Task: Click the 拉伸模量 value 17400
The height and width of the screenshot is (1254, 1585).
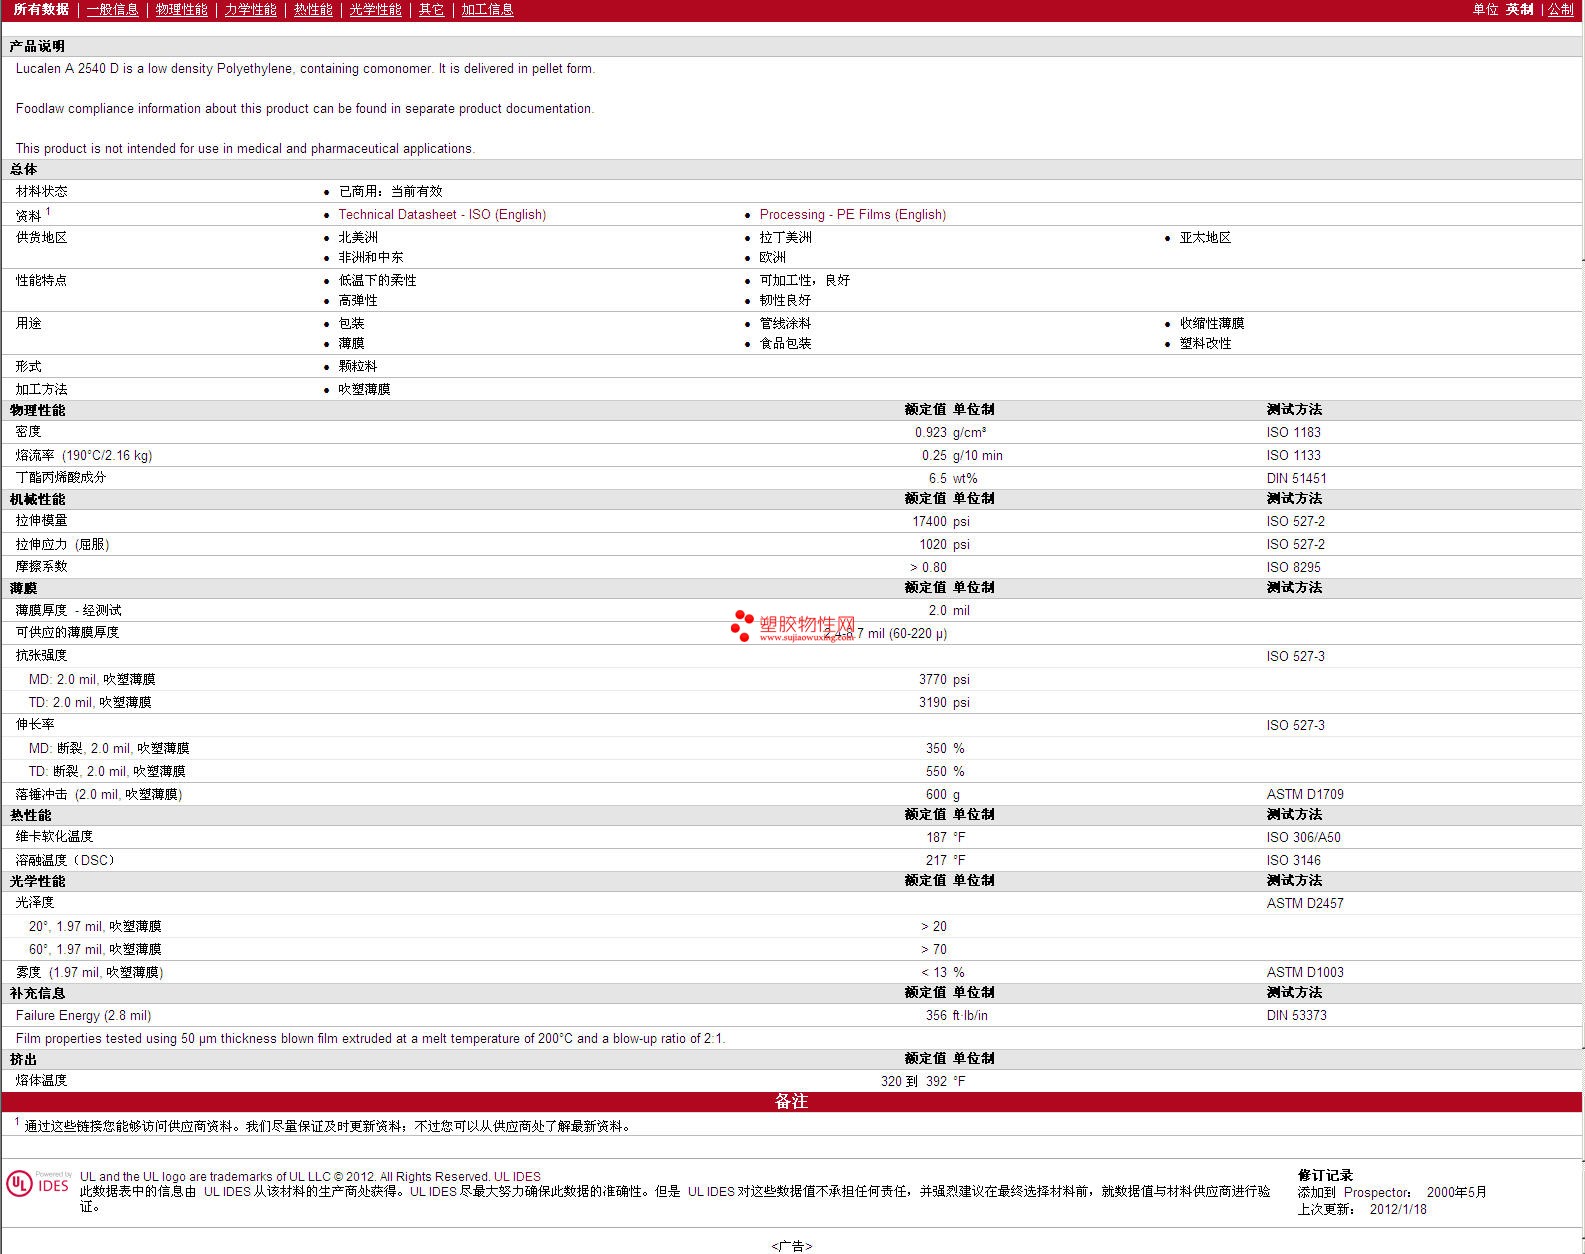Action: click(x=930, y=521)
